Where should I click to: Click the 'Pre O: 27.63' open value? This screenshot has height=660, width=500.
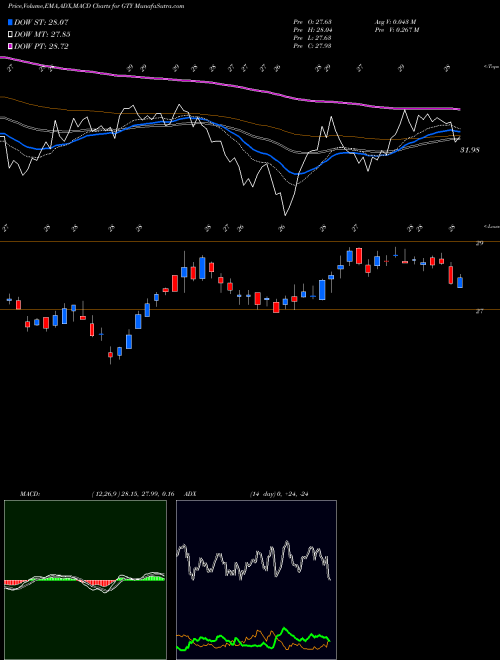pos(313,22)
